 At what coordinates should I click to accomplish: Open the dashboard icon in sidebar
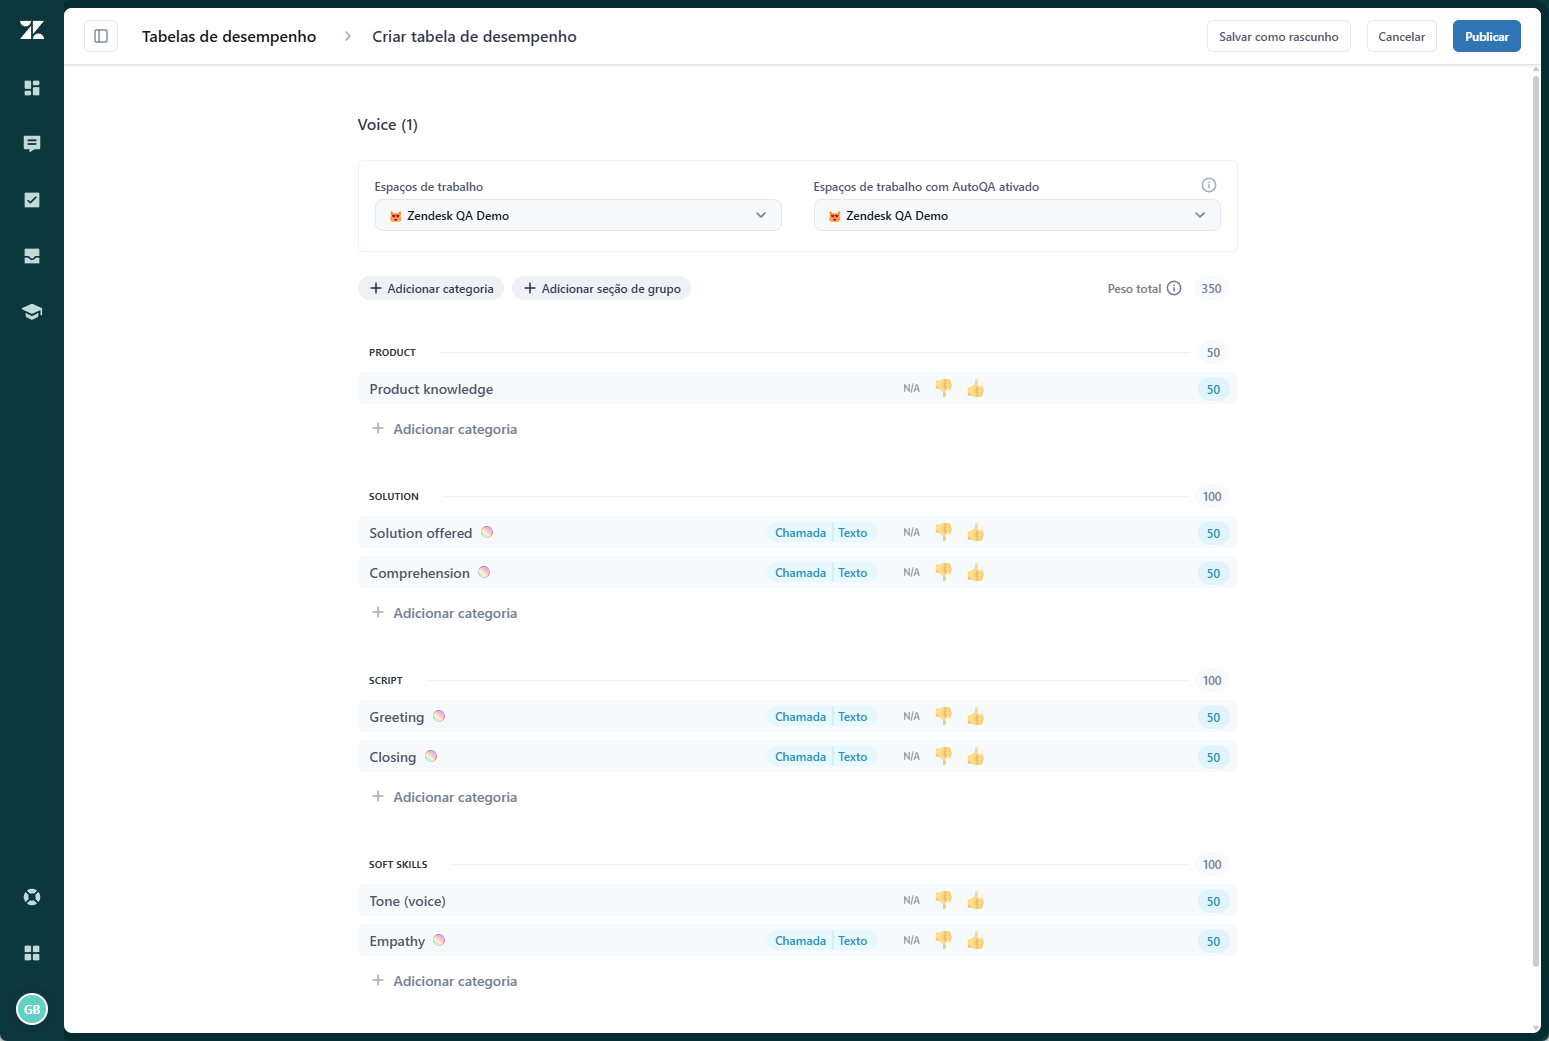pyautogui.click(x=32, y=88)
